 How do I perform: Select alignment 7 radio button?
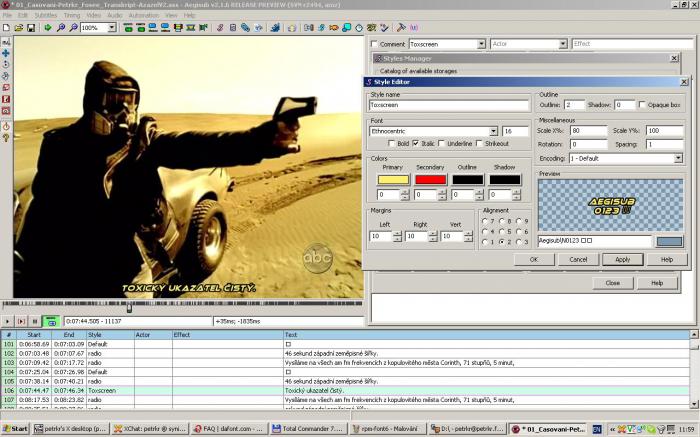[x=485, y=221]
